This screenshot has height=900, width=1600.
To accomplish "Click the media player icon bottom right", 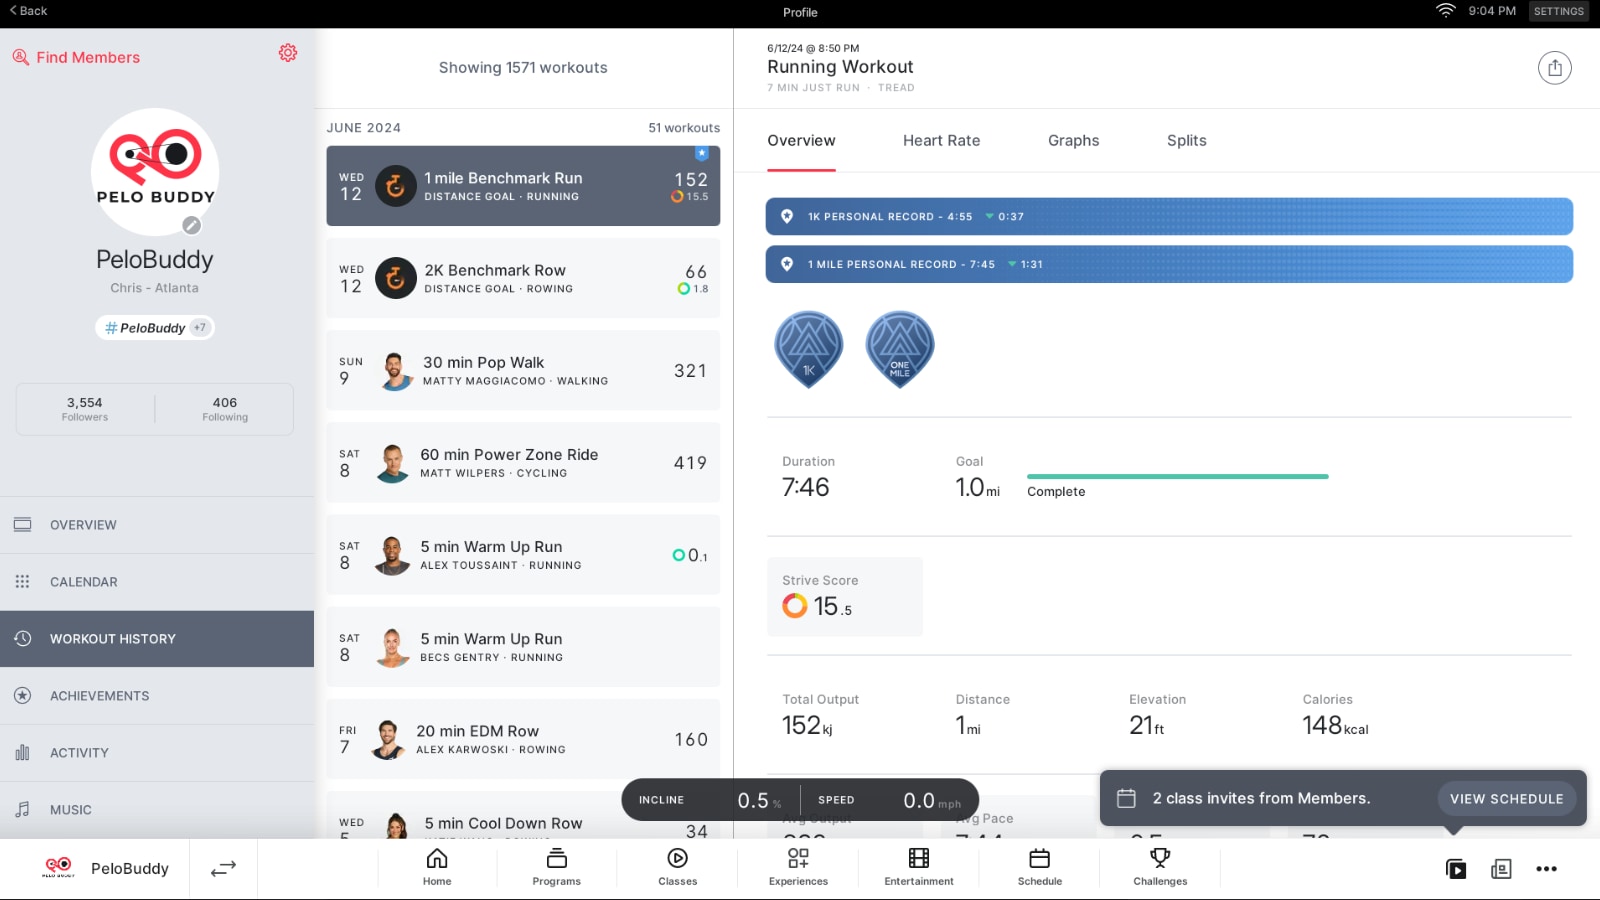I will 1456,869.
